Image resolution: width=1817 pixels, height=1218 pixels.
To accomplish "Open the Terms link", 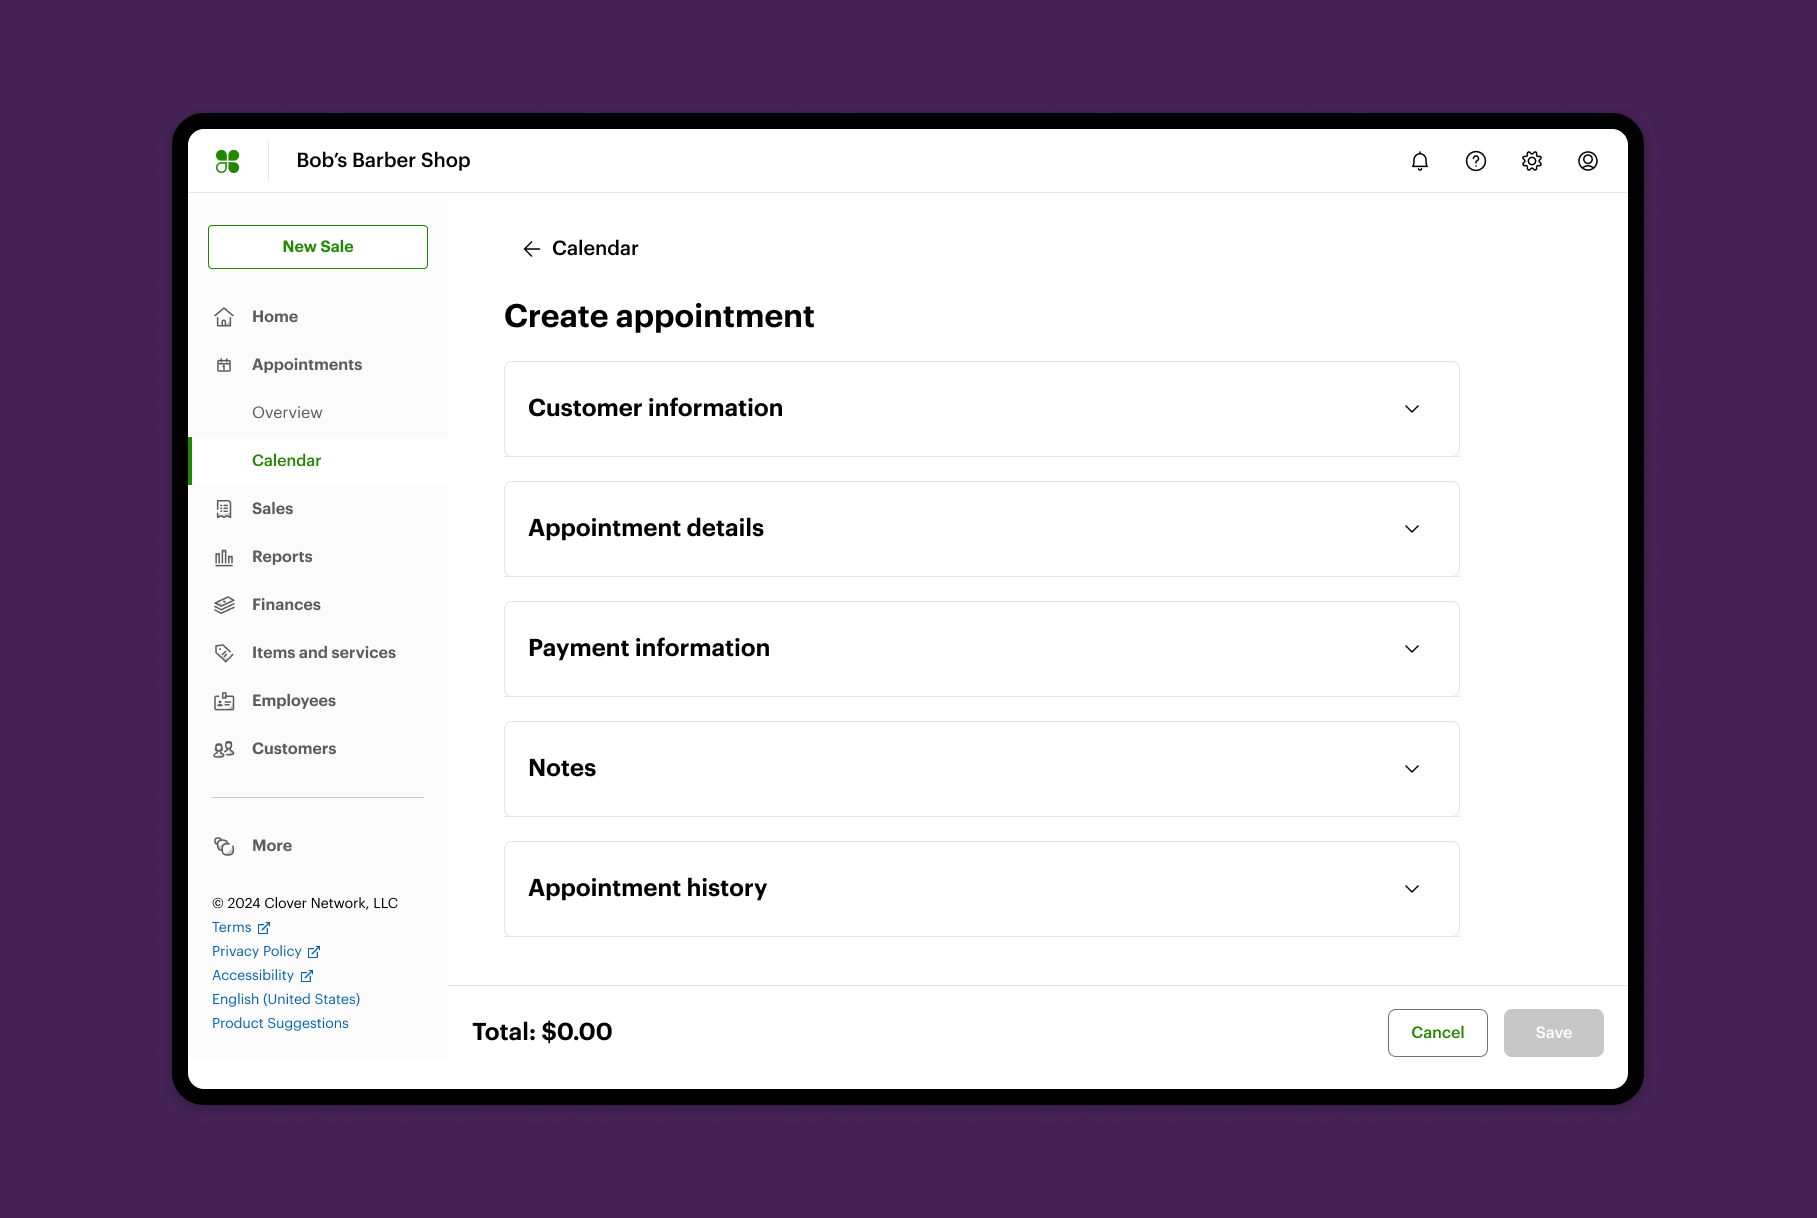I will tap(232, 928).
